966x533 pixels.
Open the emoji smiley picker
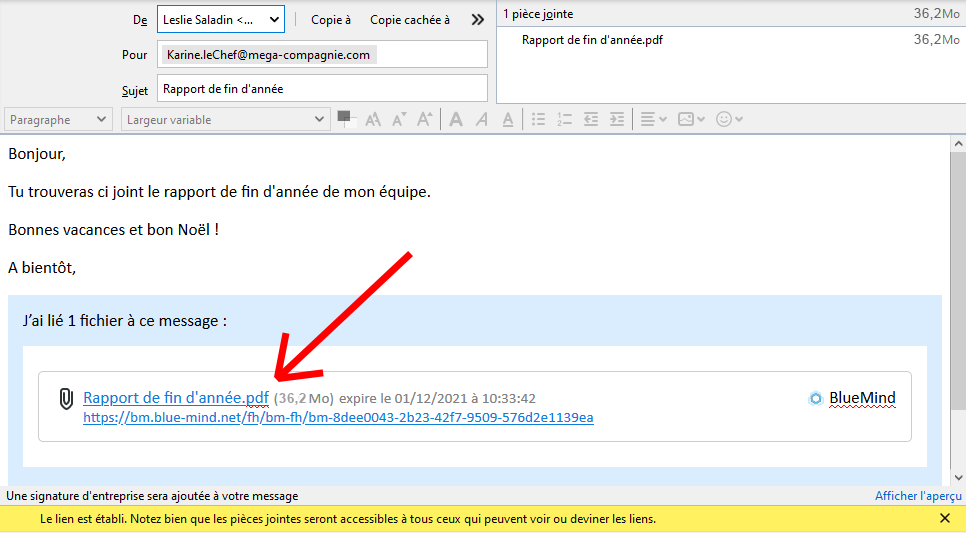coord(730,119)
